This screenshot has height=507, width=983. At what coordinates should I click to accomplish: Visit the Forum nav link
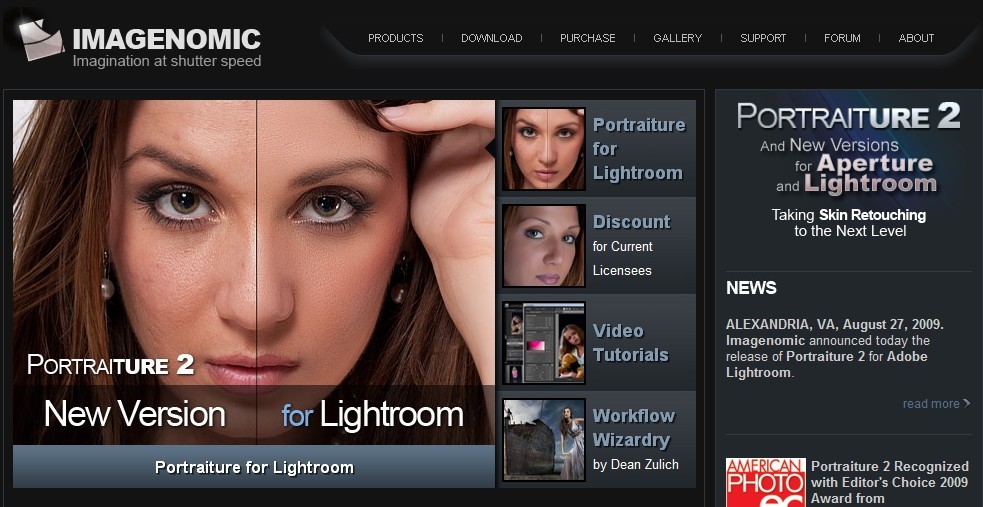842,38
